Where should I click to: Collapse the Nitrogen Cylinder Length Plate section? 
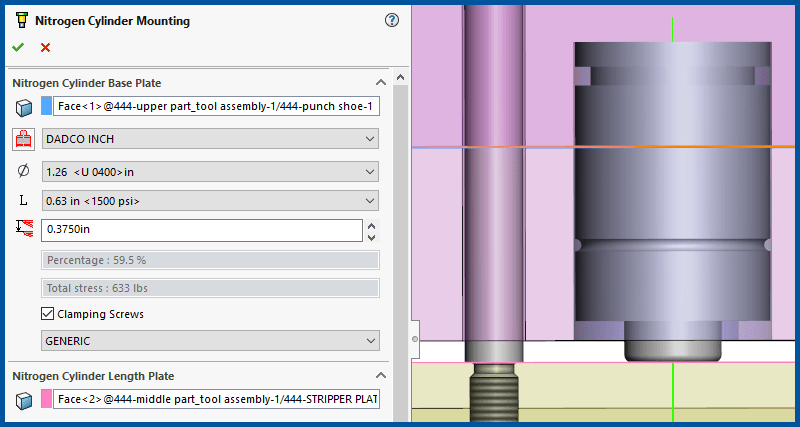tap(380, 376)
